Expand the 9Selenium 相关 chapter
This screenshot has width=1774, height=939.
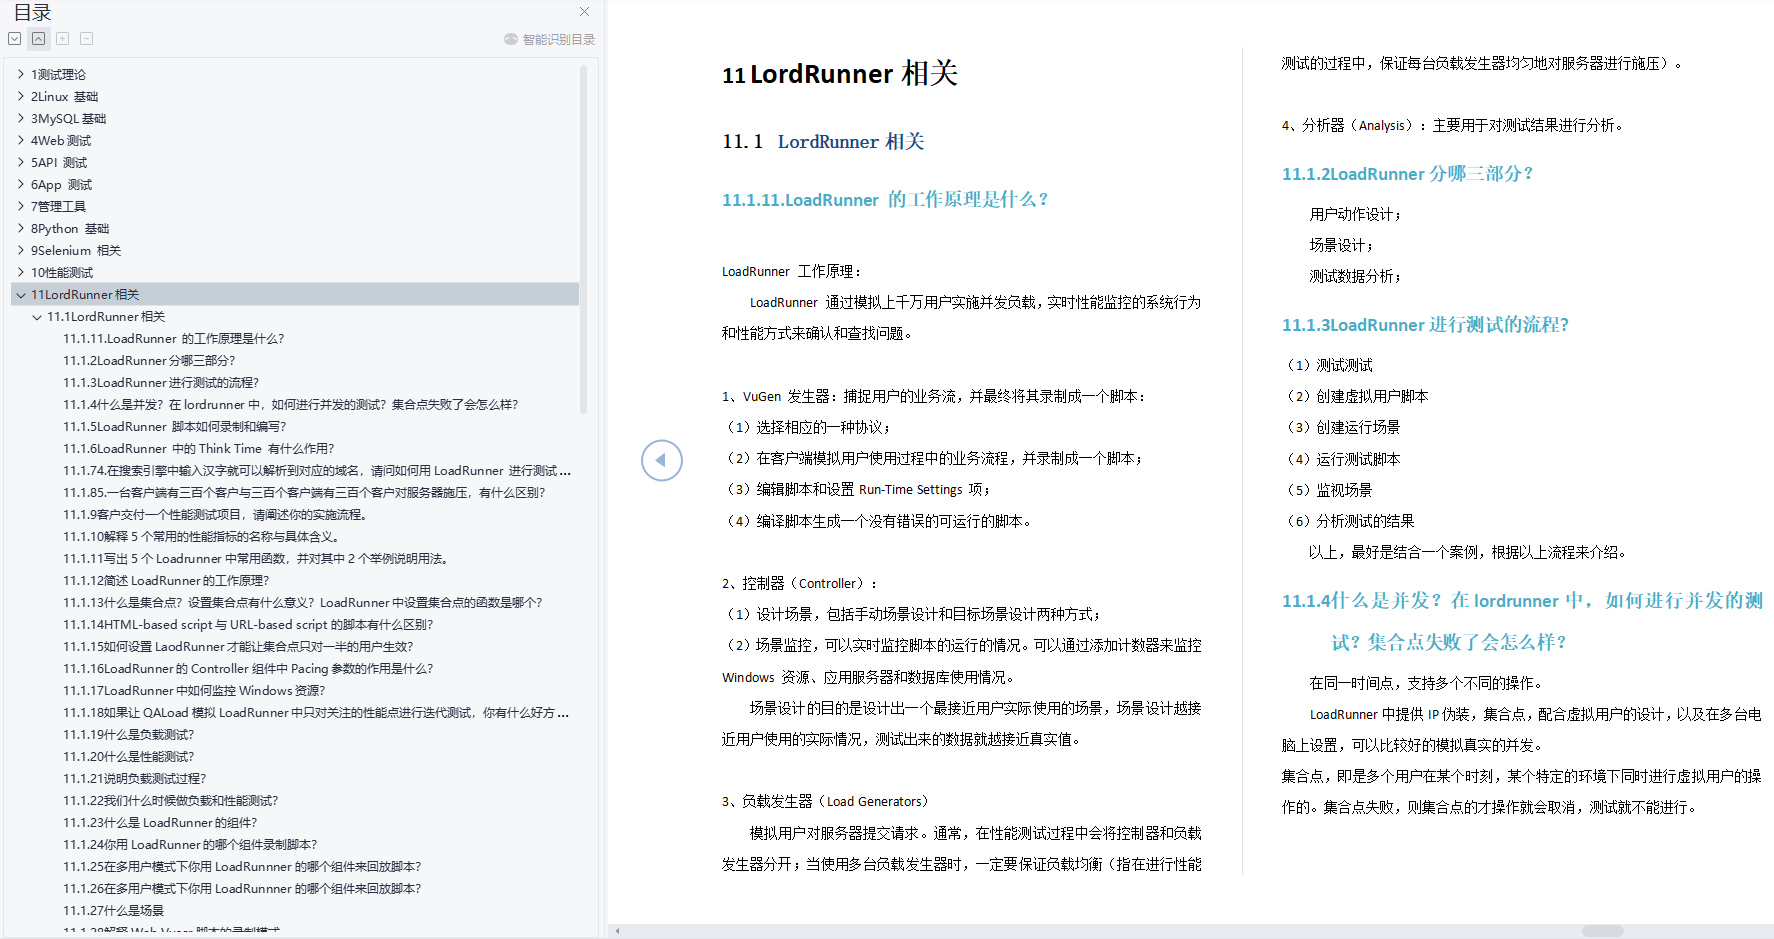tap(21, 250)
